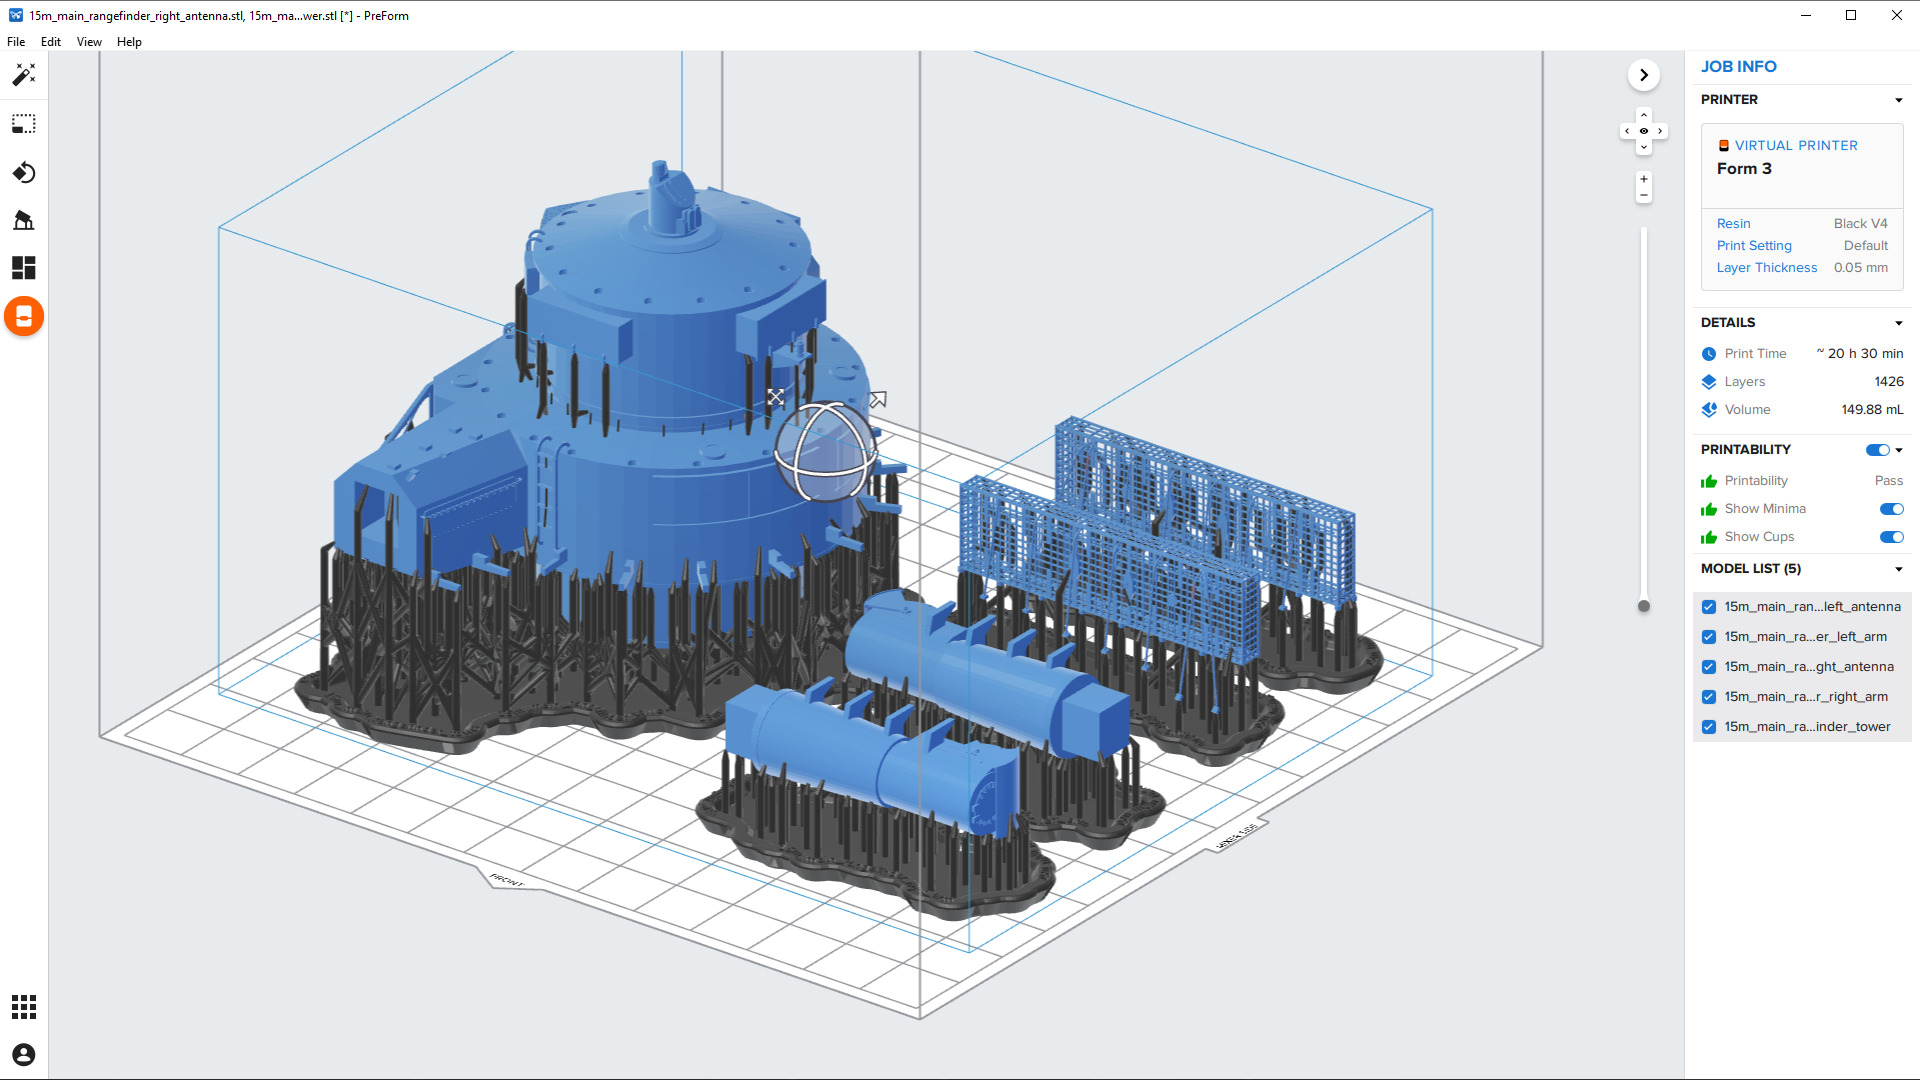Click the layer slicer slider handle
The height and width of the screenshot is (1080, 1920).
click(1644, 606)
